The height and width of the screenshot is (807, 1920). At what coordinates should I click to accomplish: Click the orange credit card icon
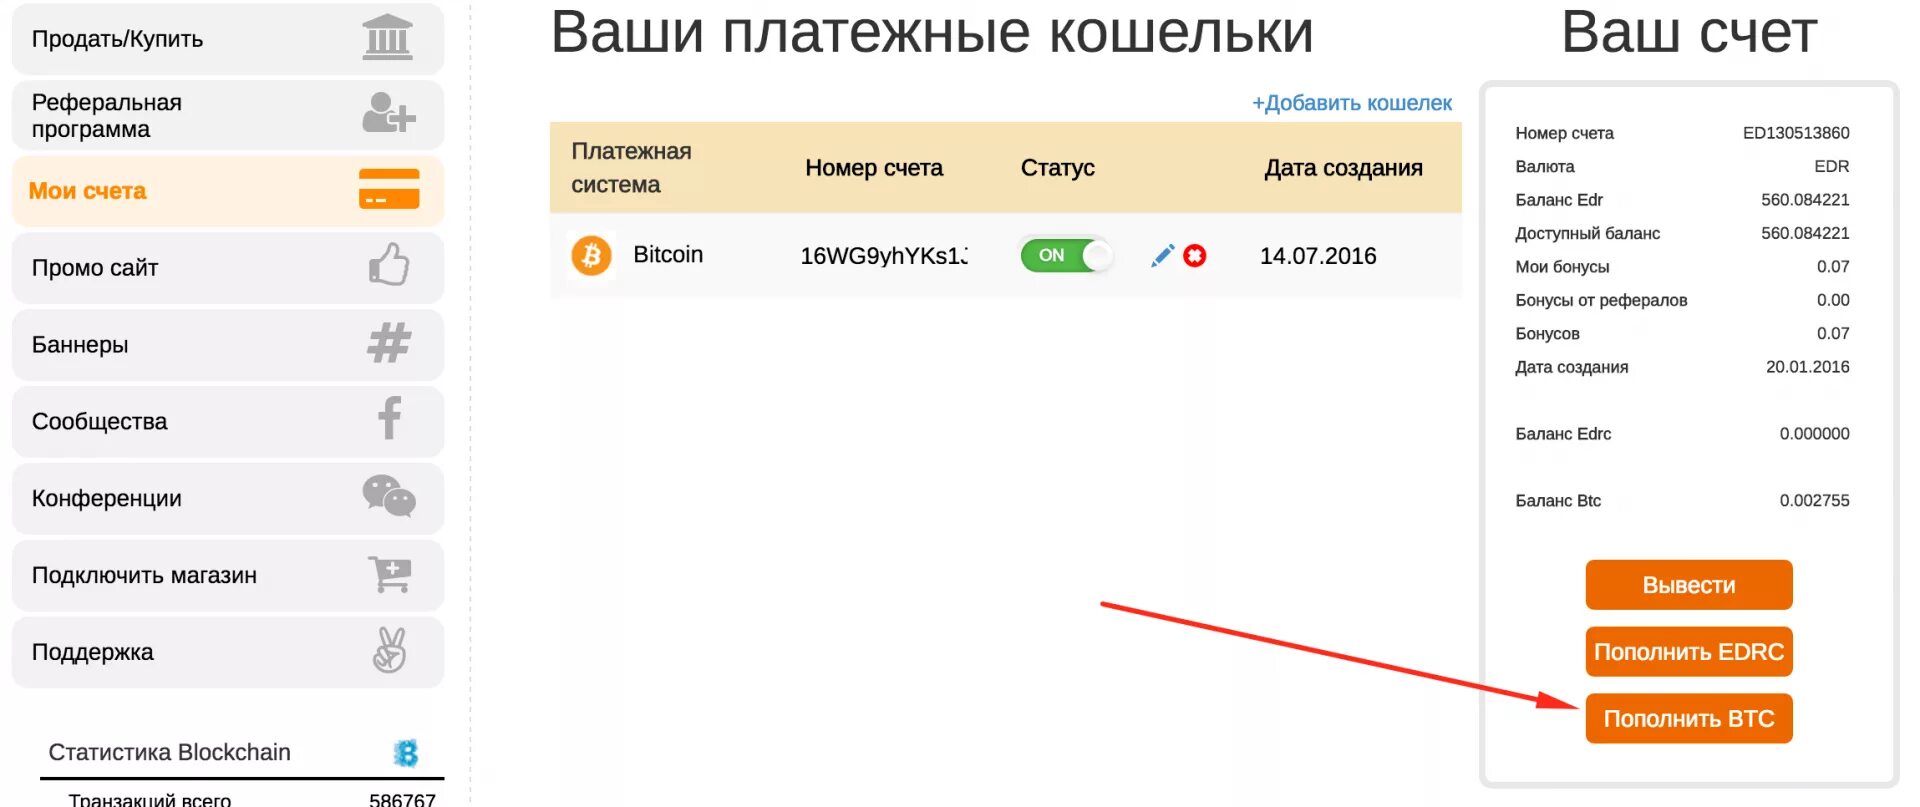click(389, 189)
